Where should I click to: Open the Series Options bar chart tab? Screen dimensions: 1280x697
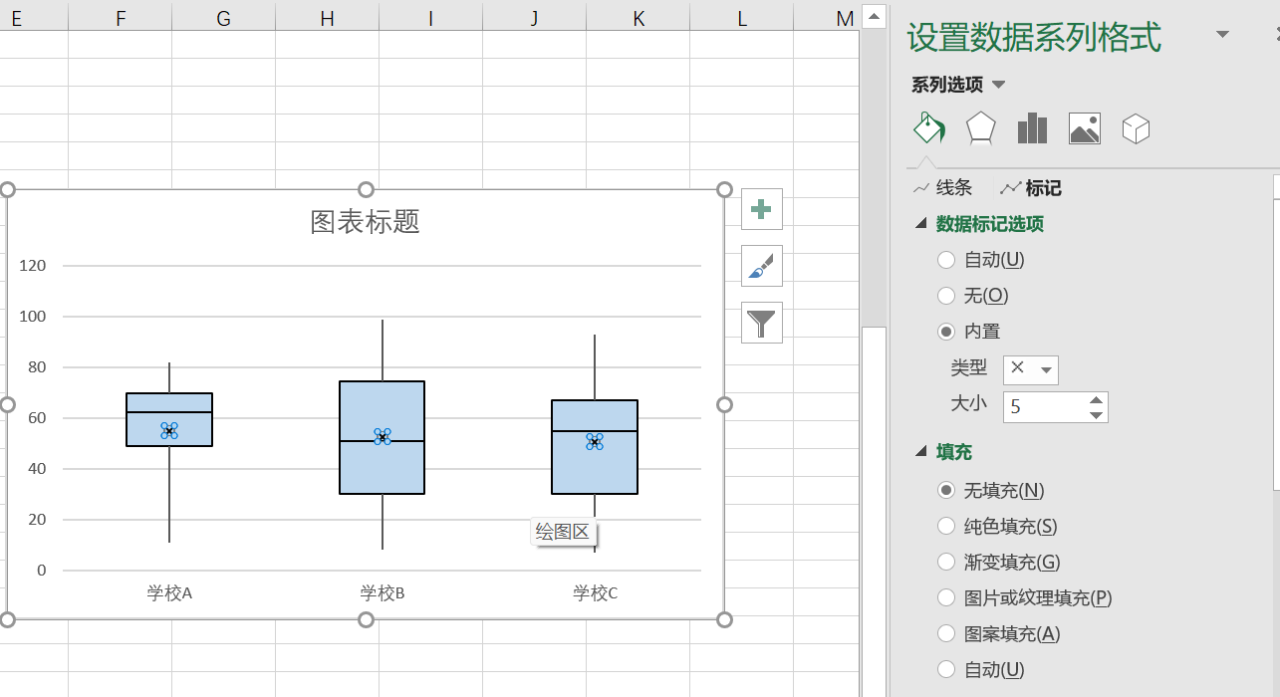(1032, 129)
